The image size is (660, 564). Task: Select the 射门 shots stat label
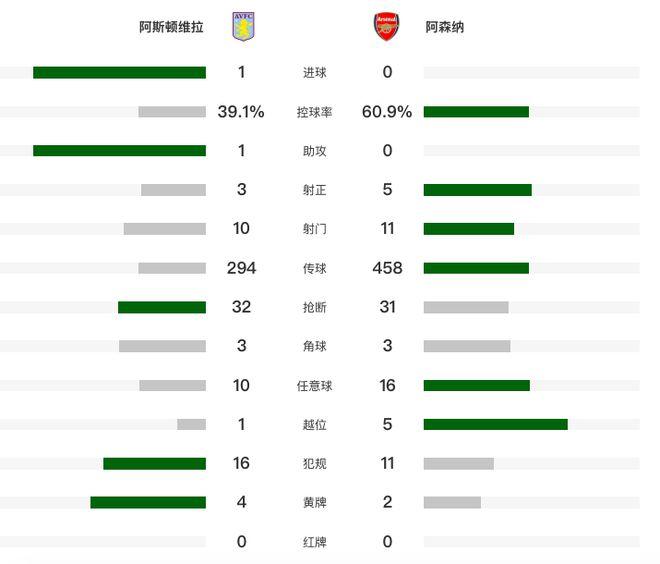click(314, 229)
